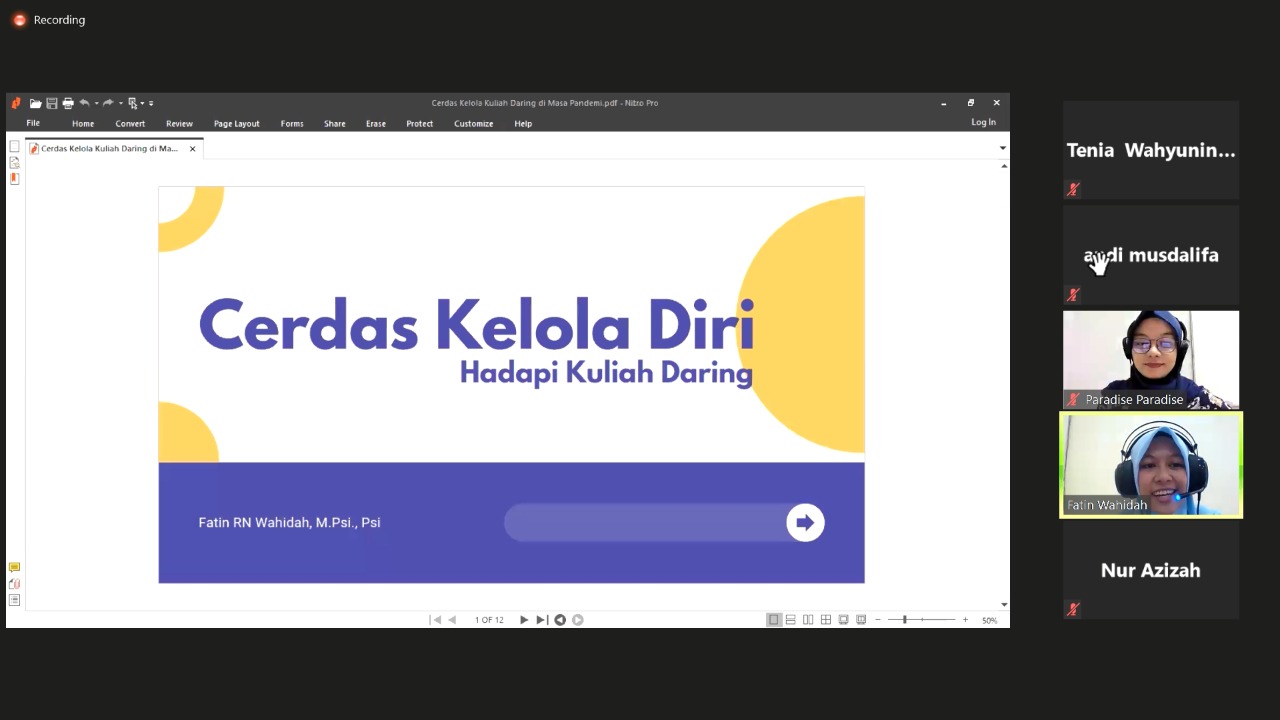
Task: Click the zoom in plus icon
Action: point(965,620)
